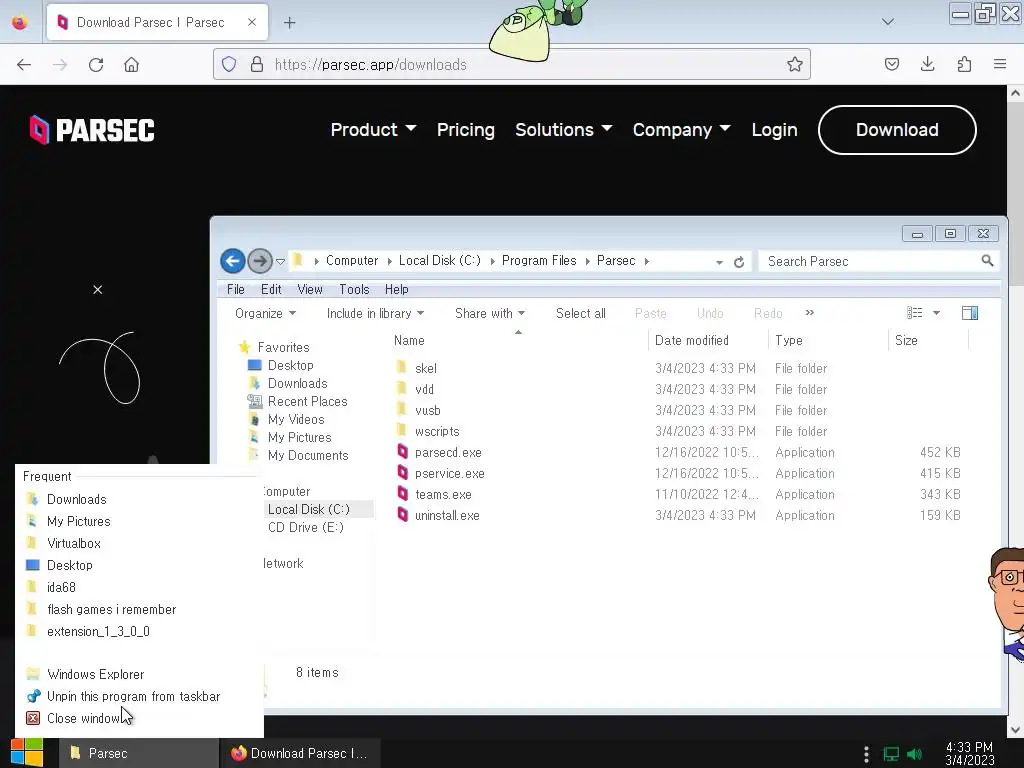The height and width of the screenshot is (768, 1024).
Task: Click the volume speaker tray icon
Action: pos(914,754)
